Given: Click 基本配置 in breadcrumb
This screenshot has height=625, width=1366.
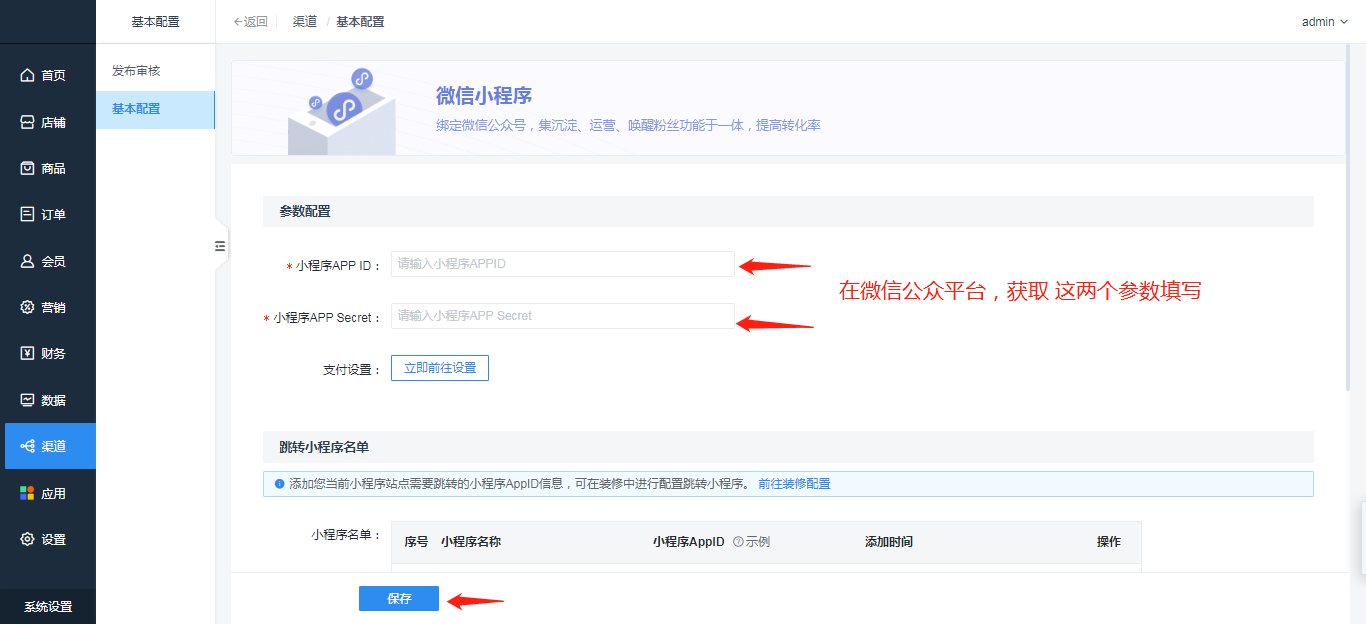Looking at the screenshot, I should [x=360, y=21].
